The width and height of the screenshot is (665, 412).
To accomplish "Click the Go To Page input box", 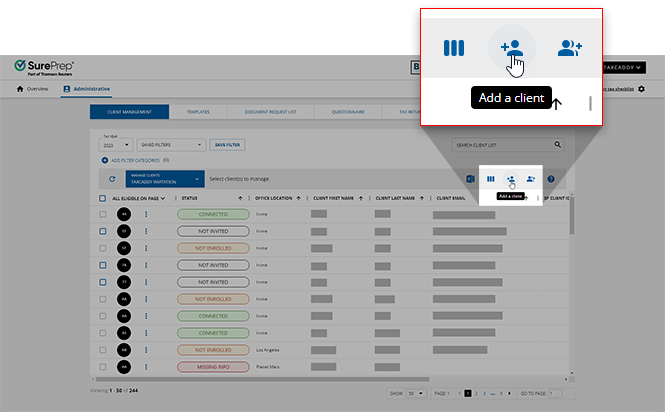I will click(x=555, y=393).
